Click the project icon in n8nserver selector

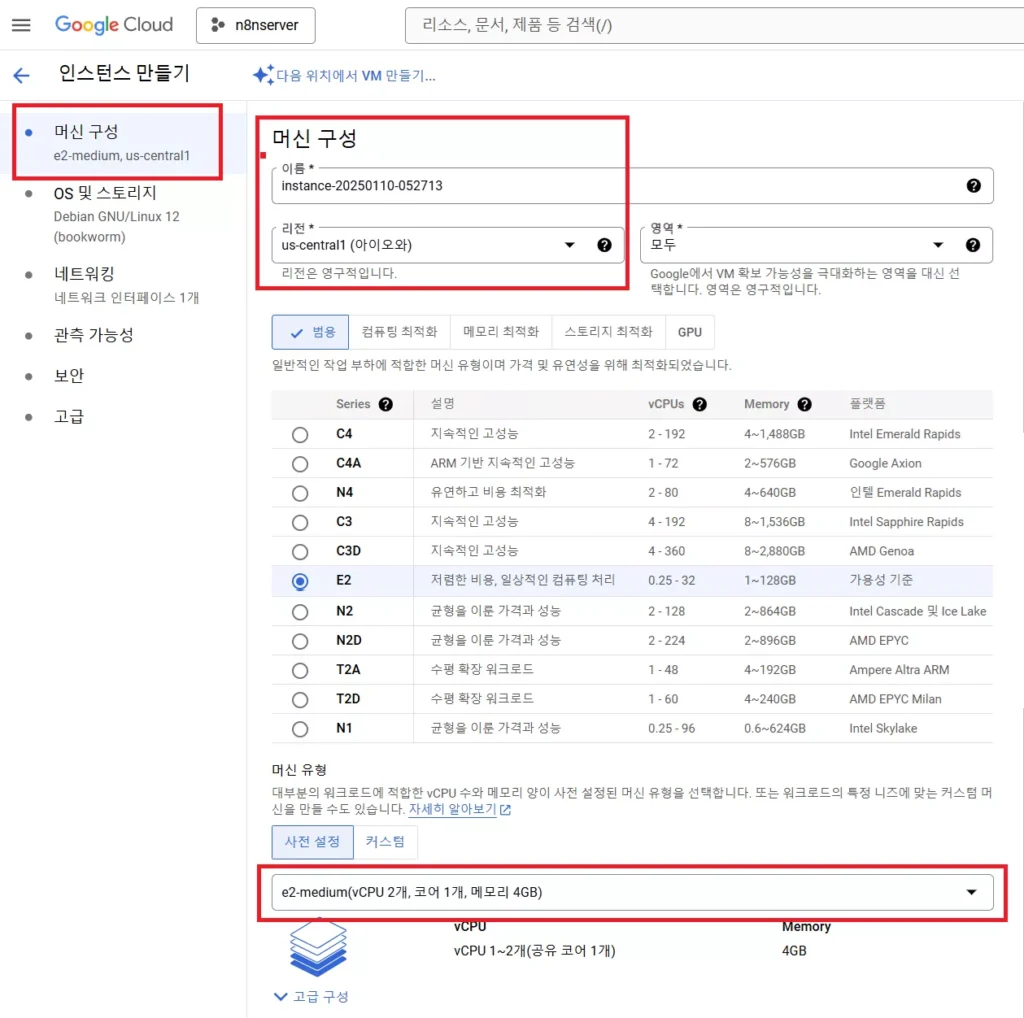217,25
